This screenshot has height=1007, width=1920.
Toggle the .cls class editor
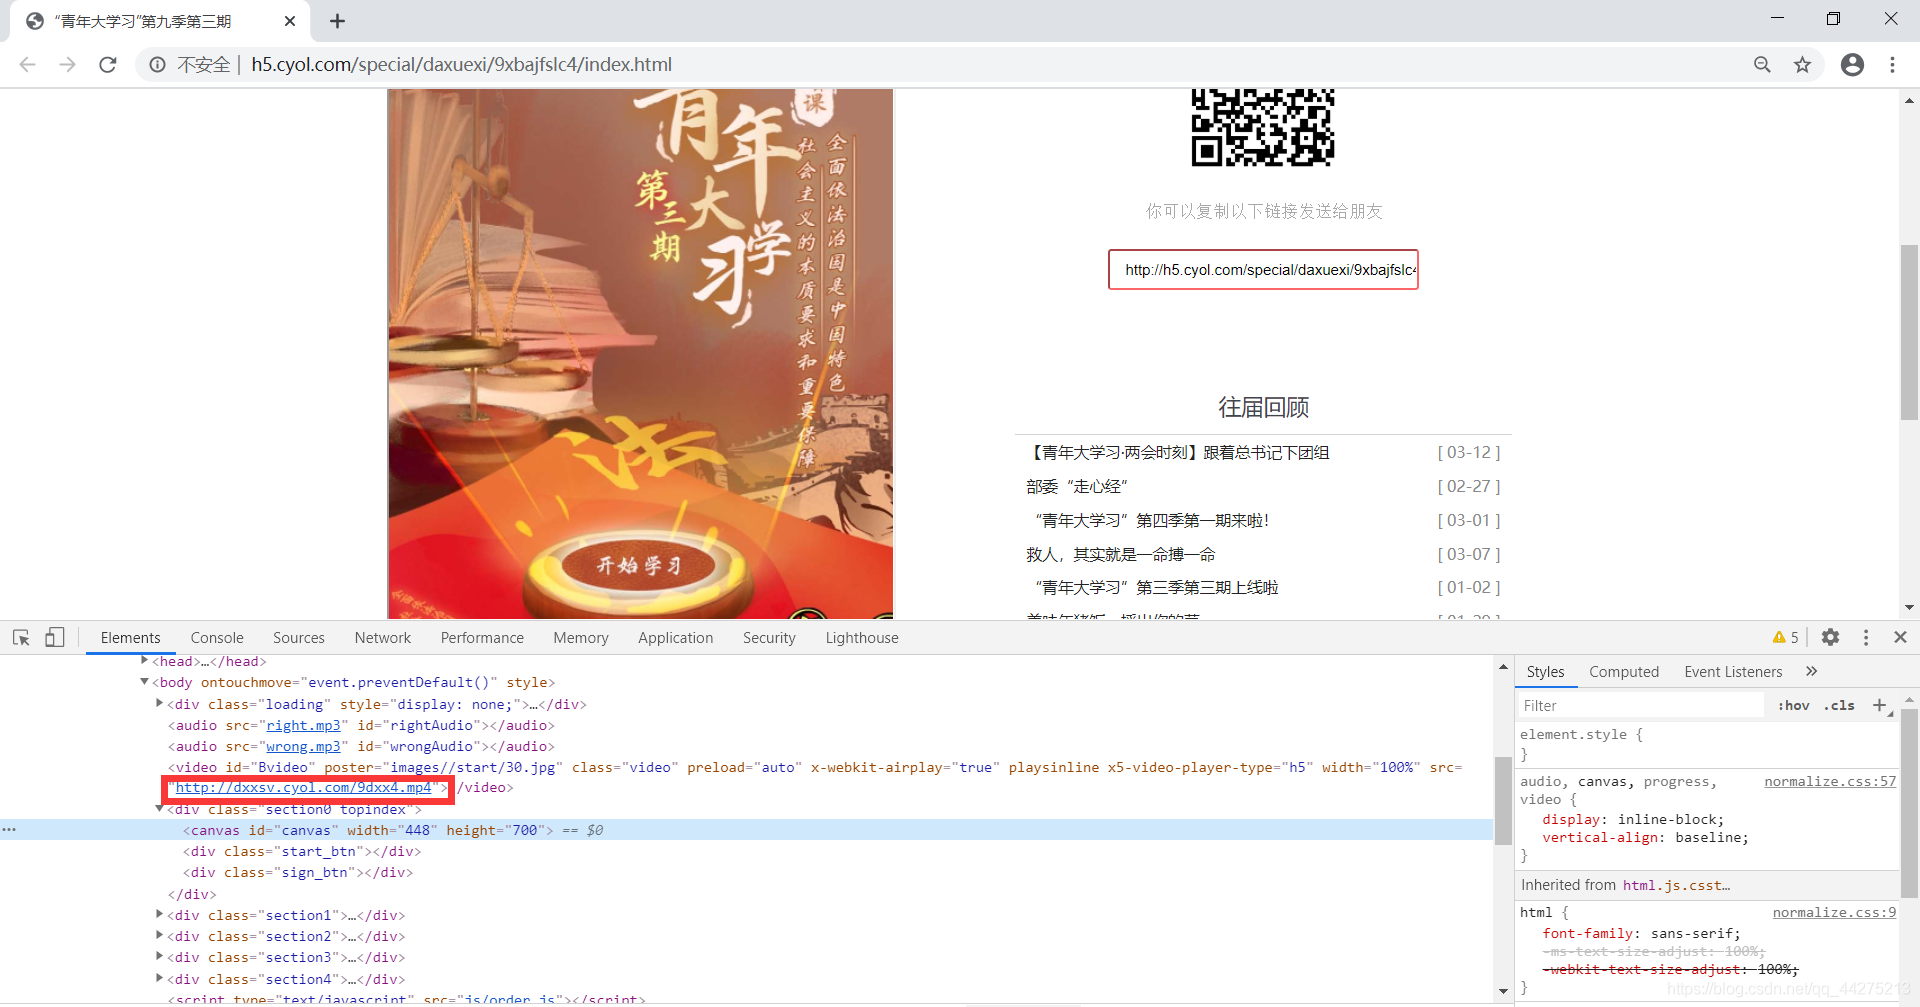point(1839,706)
